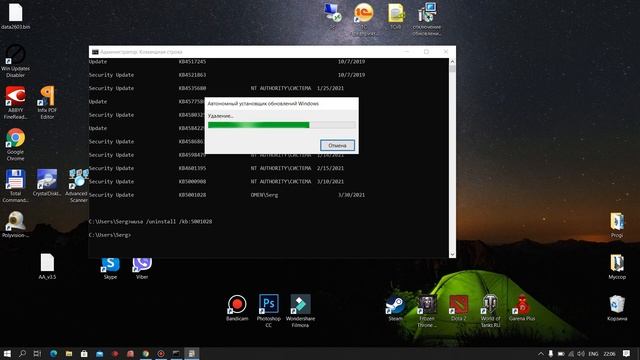Launch Garena Plus desktop shortcut
The height and width of the screenshot is (360, 640).
coord(522,307)
